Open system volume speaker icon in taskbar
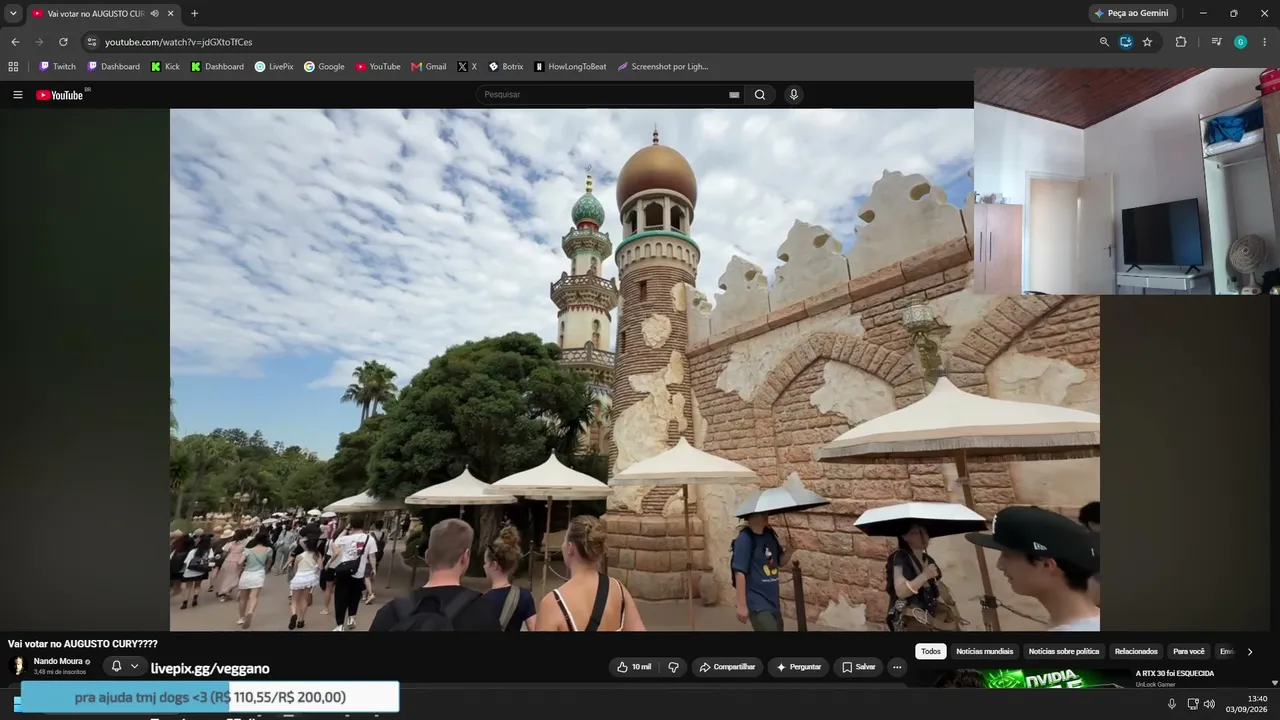Image resolution: width=1280 pixels, height=720 pixels. click(1209, 704)
